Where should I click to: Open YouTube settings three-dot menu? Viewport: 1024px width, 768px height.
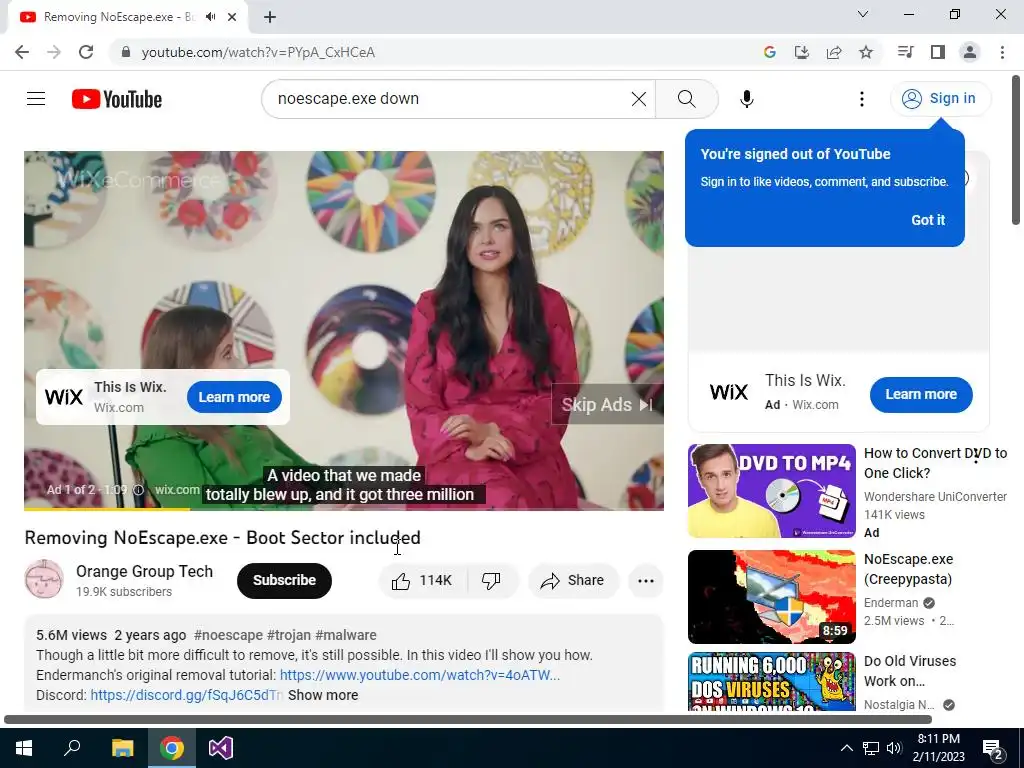point(861,99)
